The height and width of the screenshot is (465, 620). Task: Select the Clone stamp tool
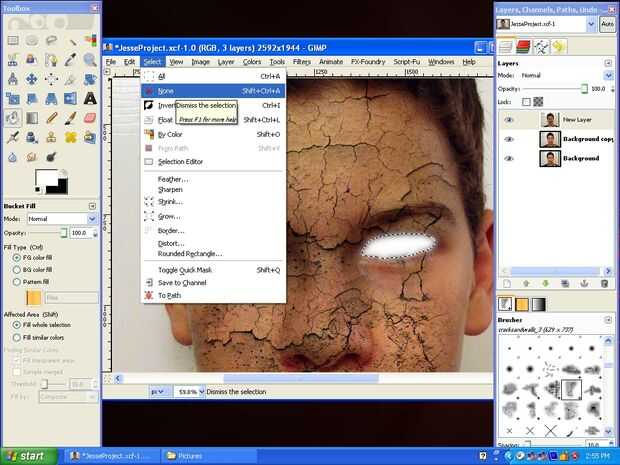tap(51, 137)
